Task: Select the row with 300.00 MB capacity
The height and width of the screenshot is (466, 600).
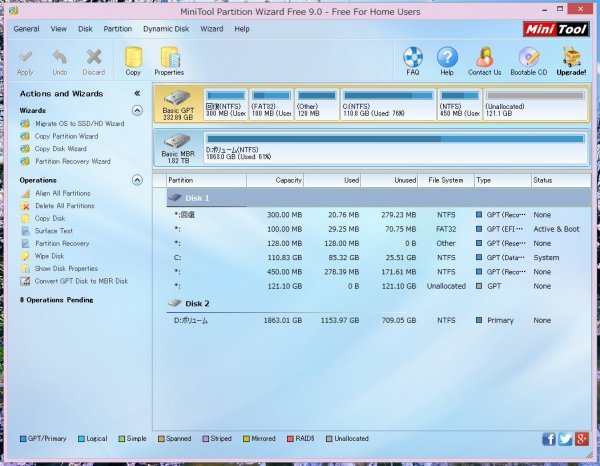Action: coord(378,215)
